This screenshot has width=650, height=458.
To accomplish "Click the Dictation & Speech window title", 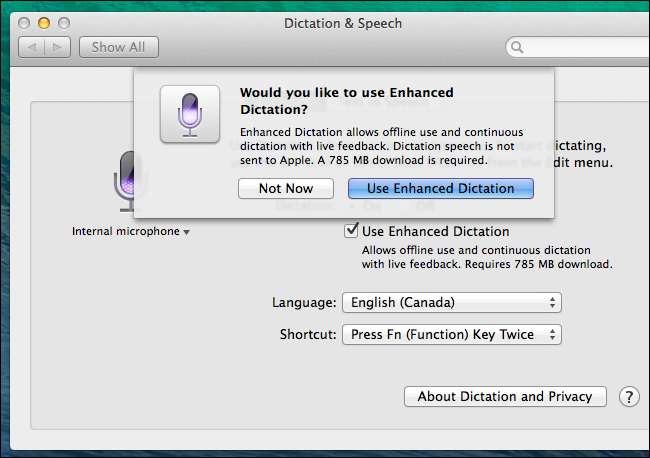I will click(343, 23).
